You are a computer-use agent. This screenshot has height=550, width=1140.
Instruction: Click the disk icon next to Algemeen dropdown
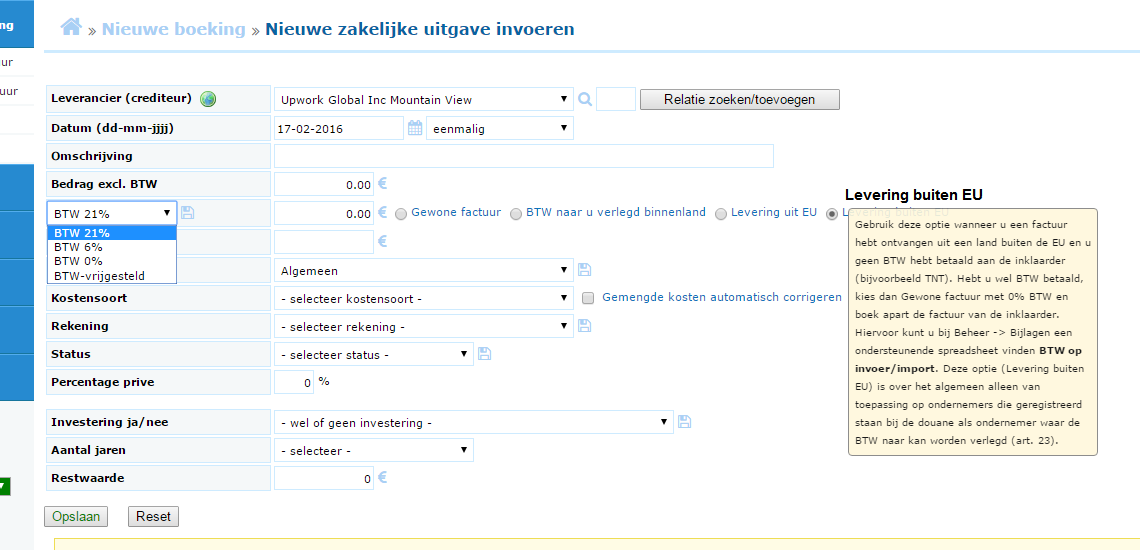[585, 270]
